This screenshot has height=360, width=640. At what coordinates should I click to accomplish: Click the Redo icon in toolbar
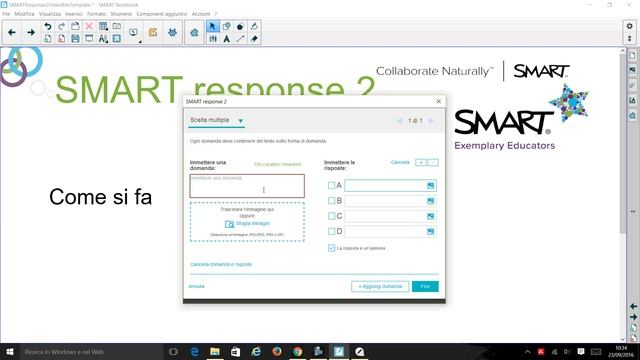tap(62, 26)
